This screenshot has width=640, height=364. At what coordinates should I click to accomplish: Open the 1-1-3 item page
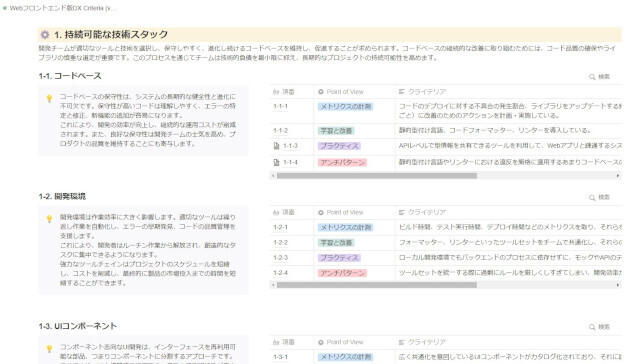tap(291, 146)
